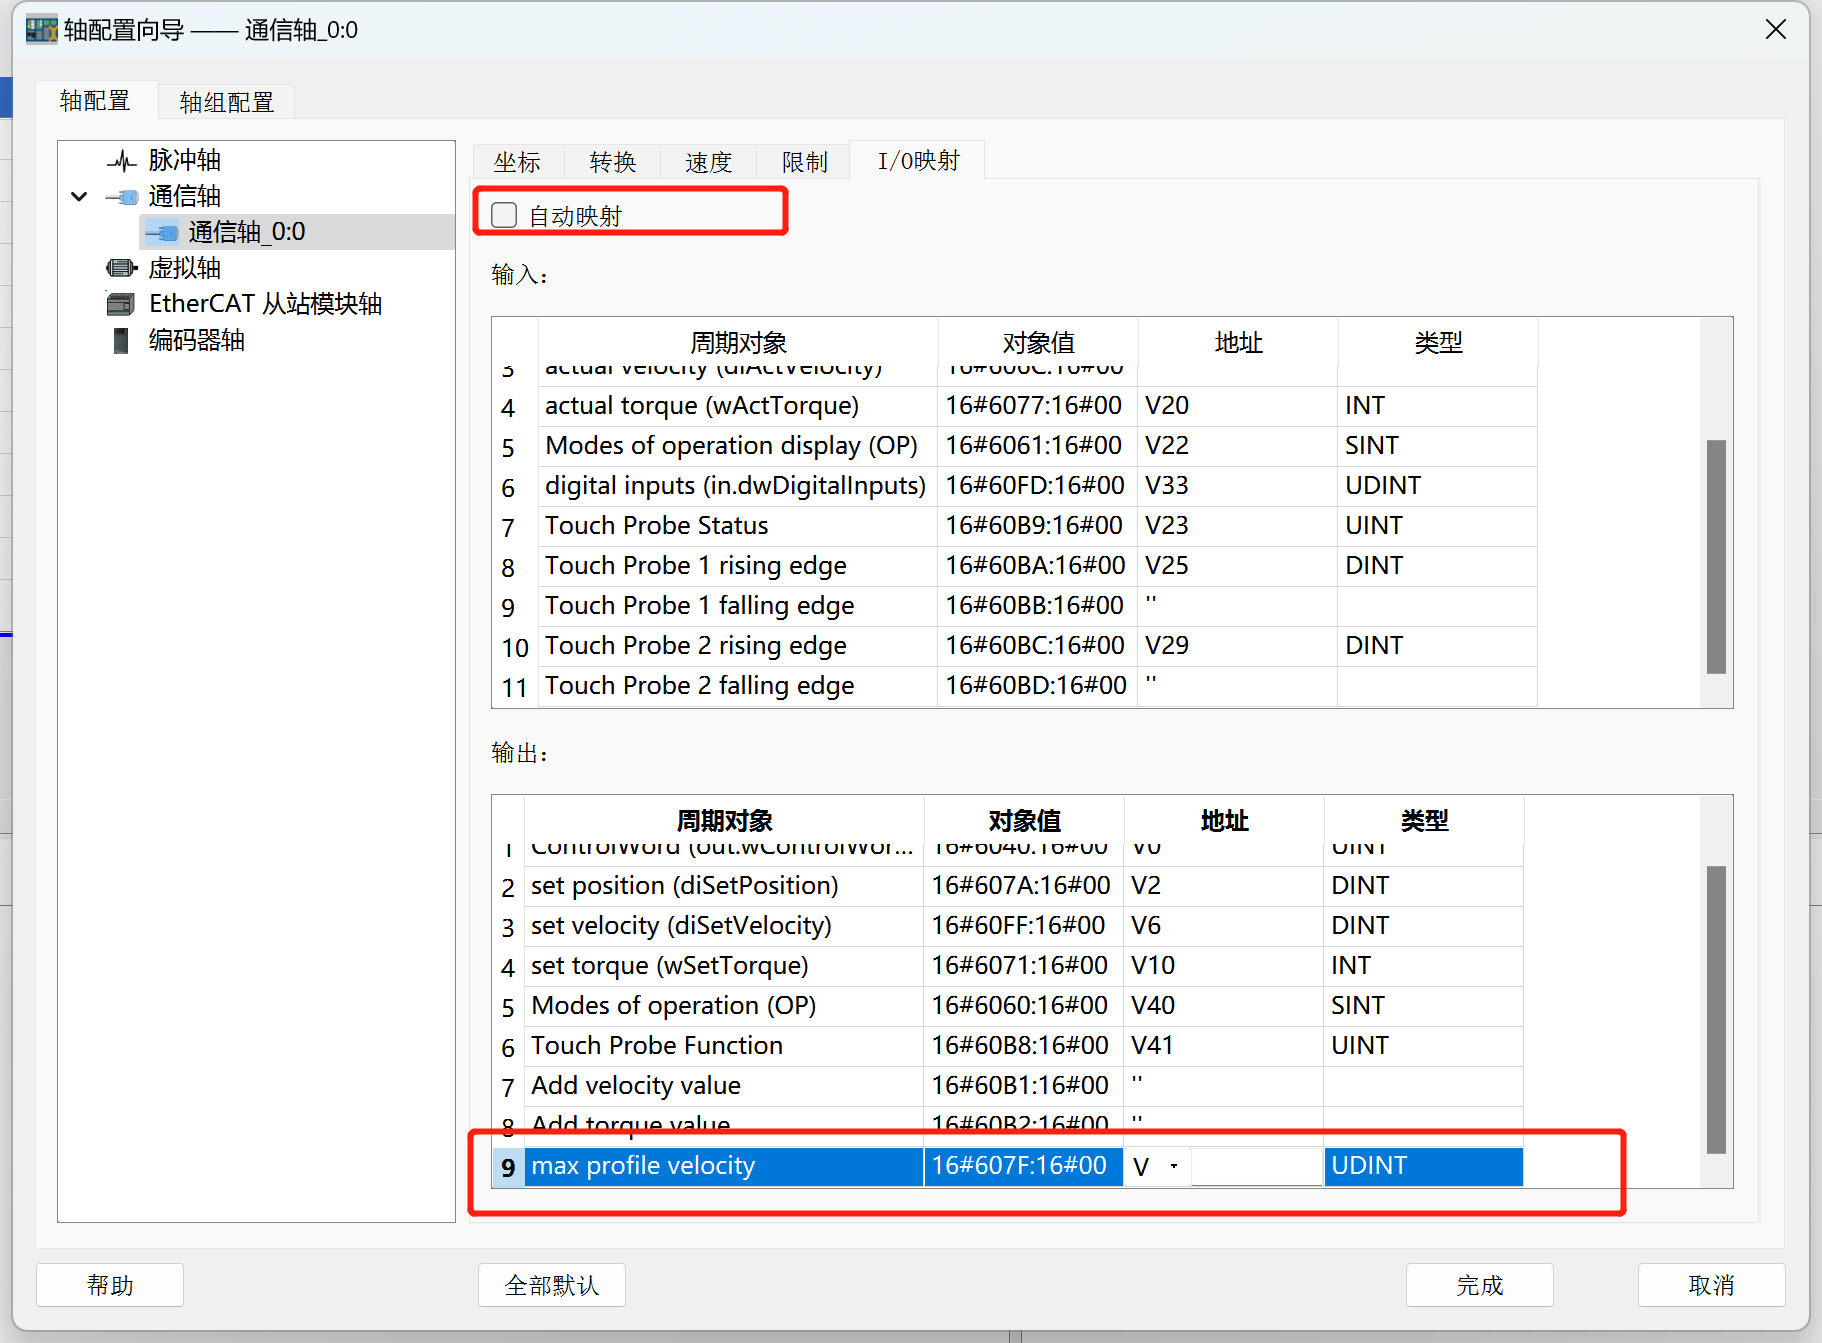Viewport: 1822px width, 1343px height.
Task: Click the input table 周期对象 column header
Action: [x=738, y=343]
